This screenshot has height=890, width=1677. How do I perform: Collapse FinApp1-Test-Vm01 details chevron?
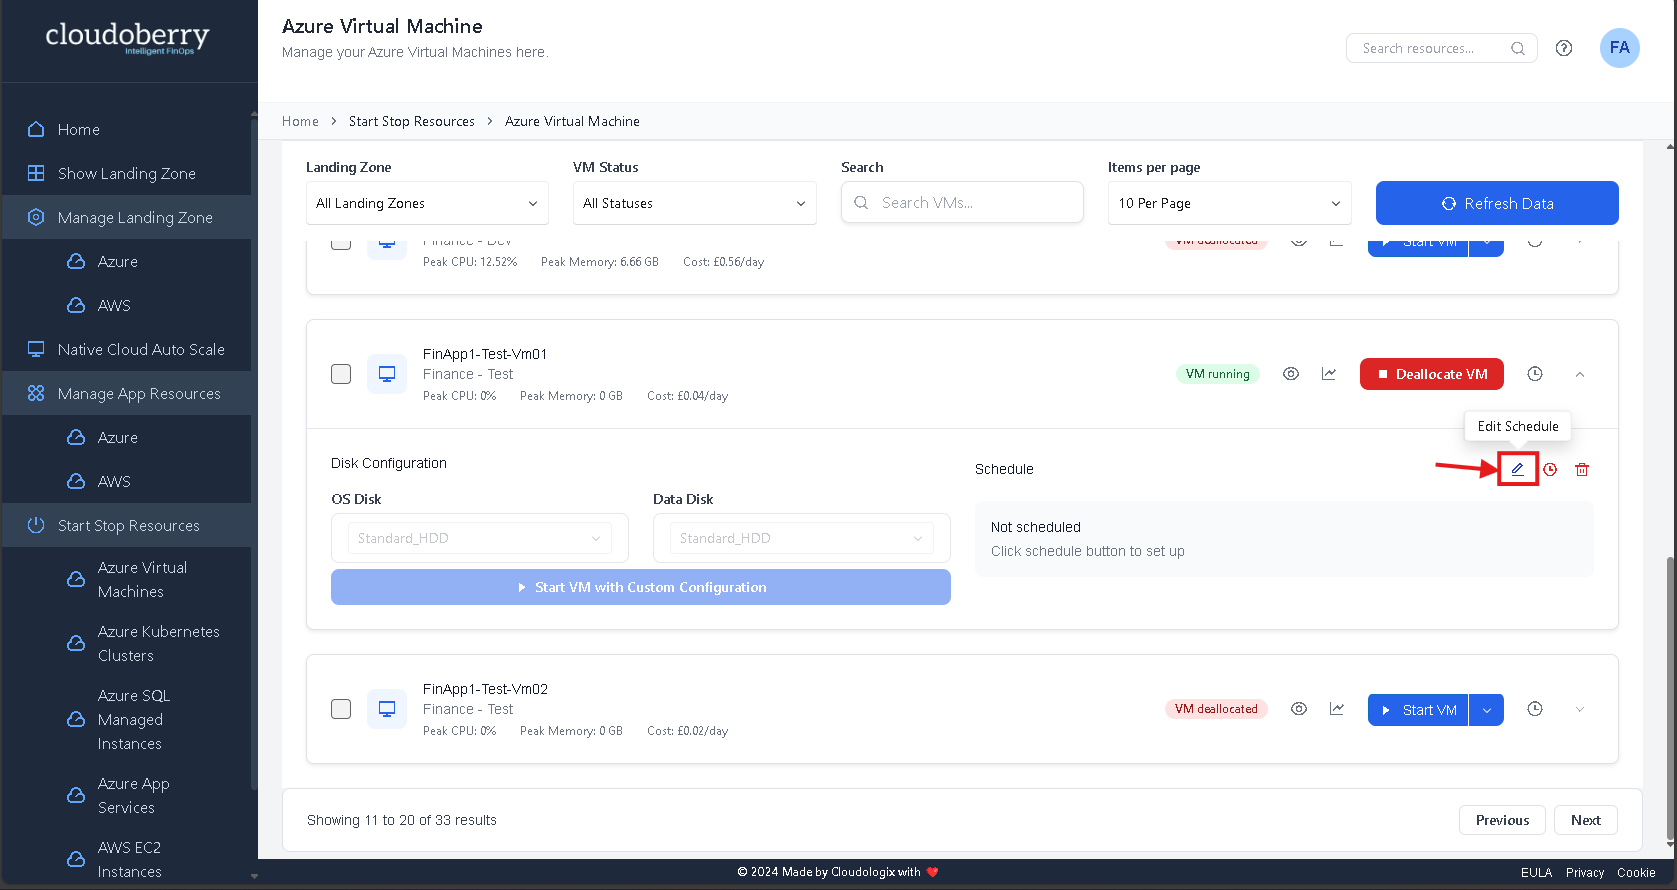(1580, 374)
